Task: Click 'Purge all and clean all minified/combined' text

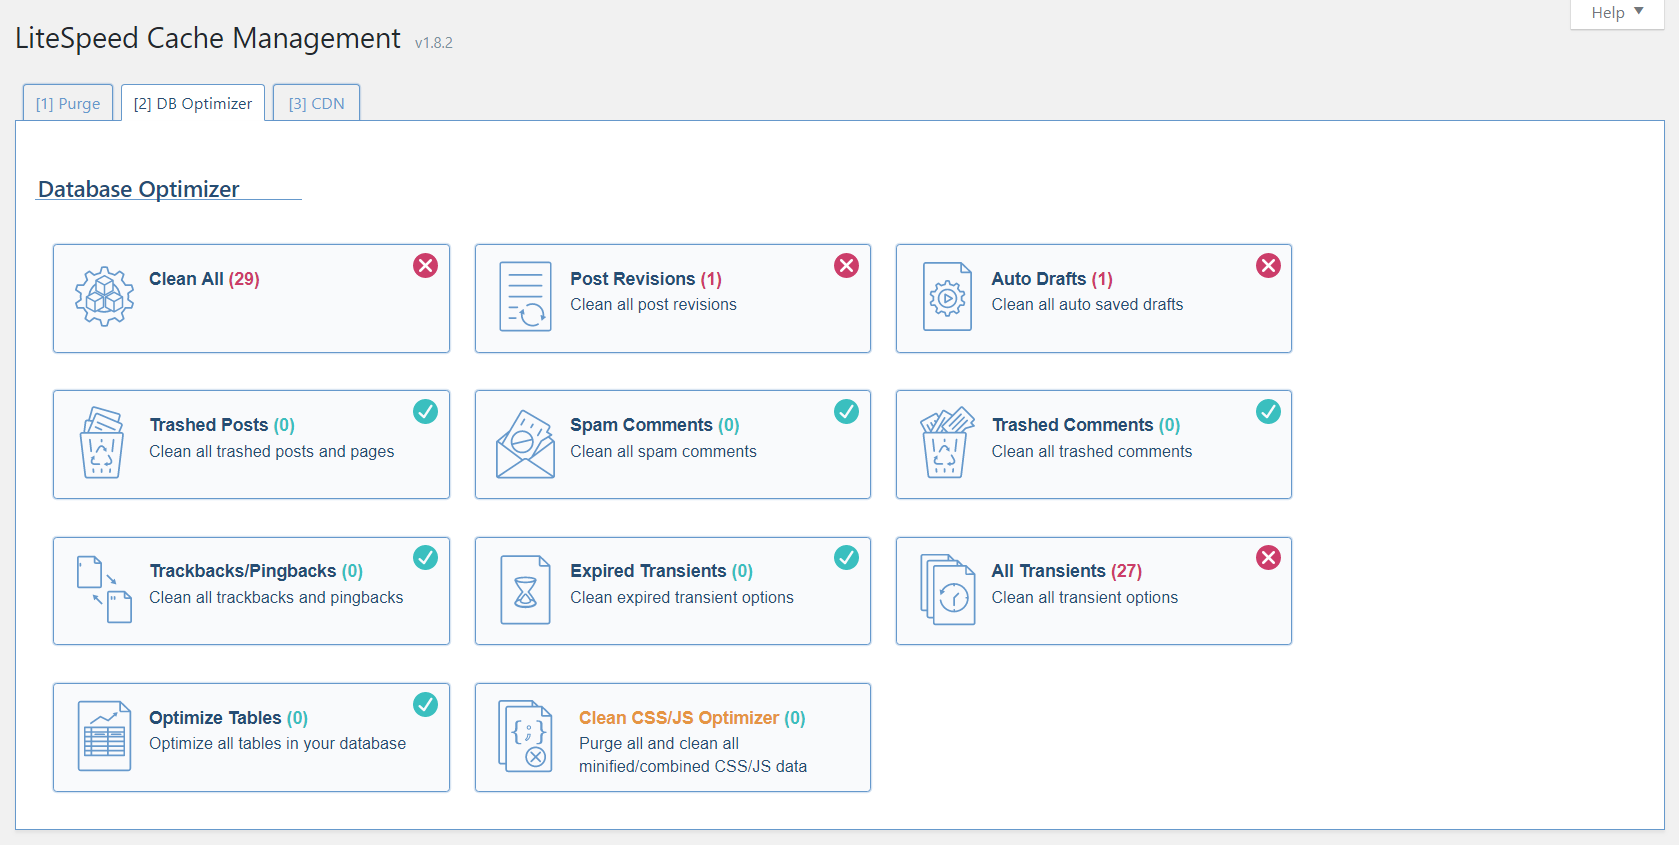Action: (693, 755)
